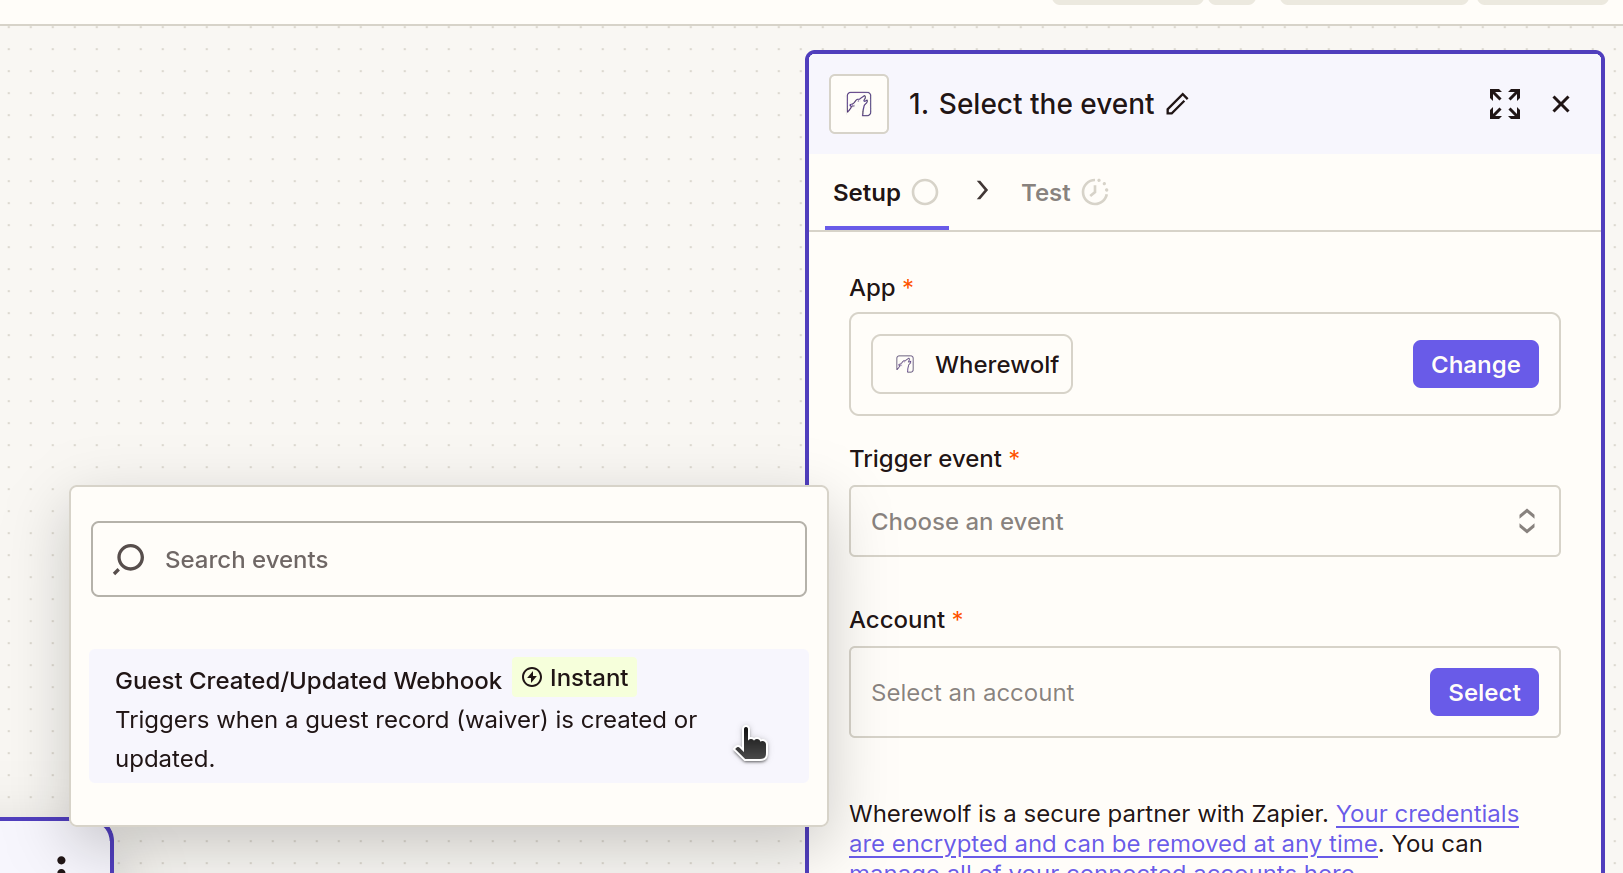Expand the panel to fullscreen
Screen dimensions: 1623x873
pos(1505,104)
